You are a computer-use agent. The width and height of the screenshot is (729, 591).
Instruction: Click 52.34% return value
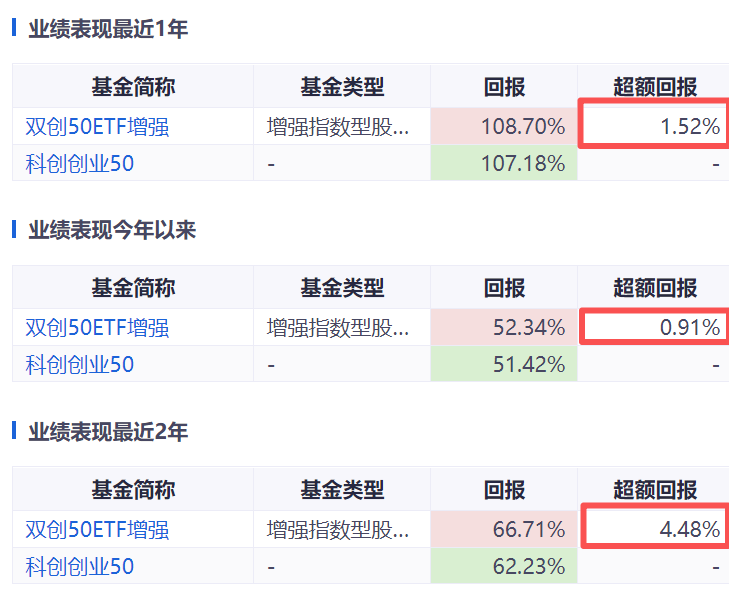[x=529, y=327]
